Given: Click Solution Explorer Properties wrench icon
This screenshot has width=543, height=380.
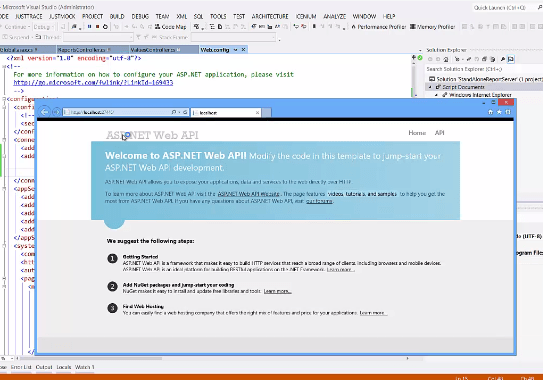Looking at the screenshot, I should tap(502, 59).
